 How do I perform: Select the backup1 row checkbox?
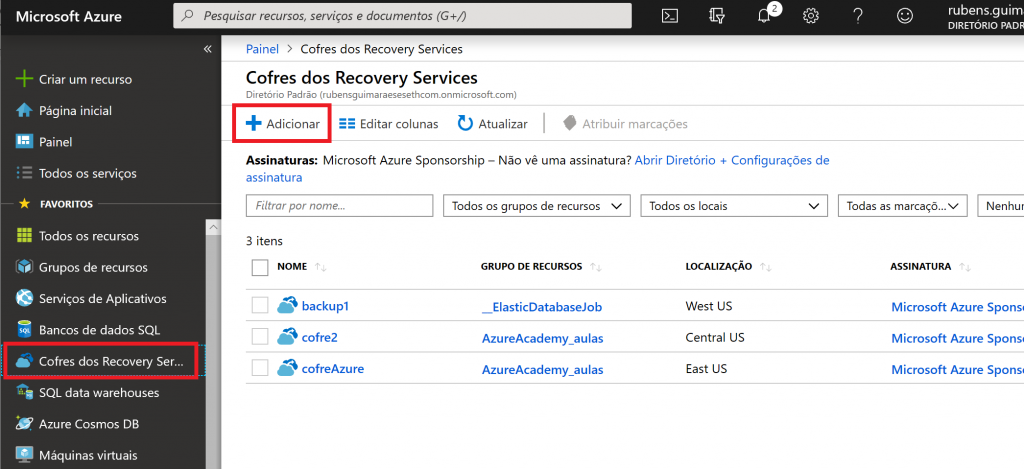[x=260, y=305]
